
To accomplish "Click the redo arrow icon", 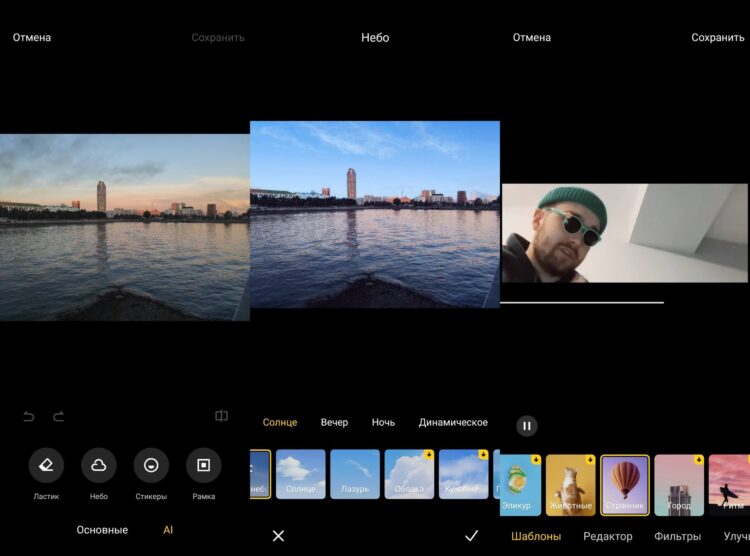I will [59, 416].
